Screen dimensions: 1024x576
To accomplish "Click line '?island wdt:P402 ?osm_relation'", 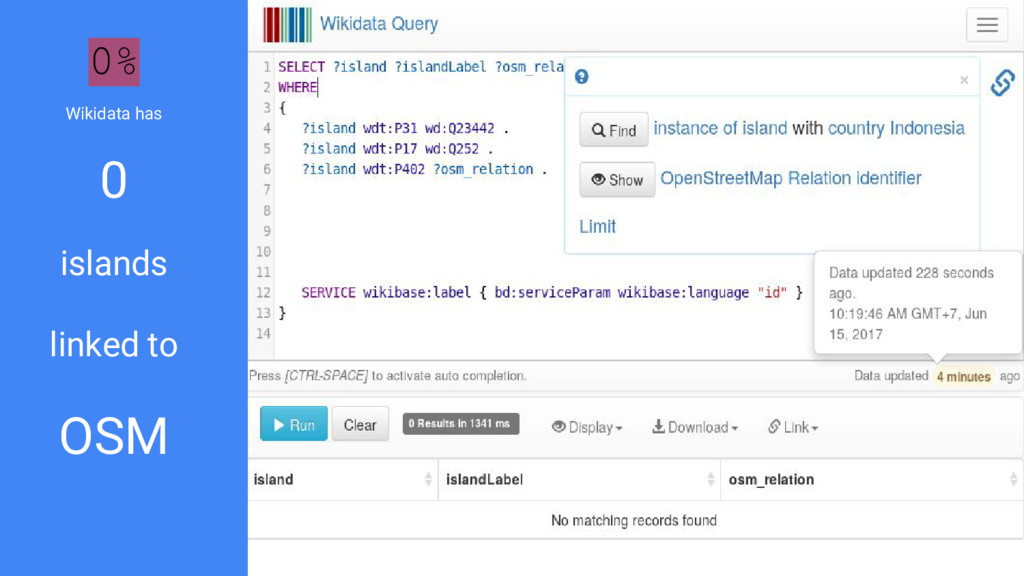I will [x=424, y=169].
